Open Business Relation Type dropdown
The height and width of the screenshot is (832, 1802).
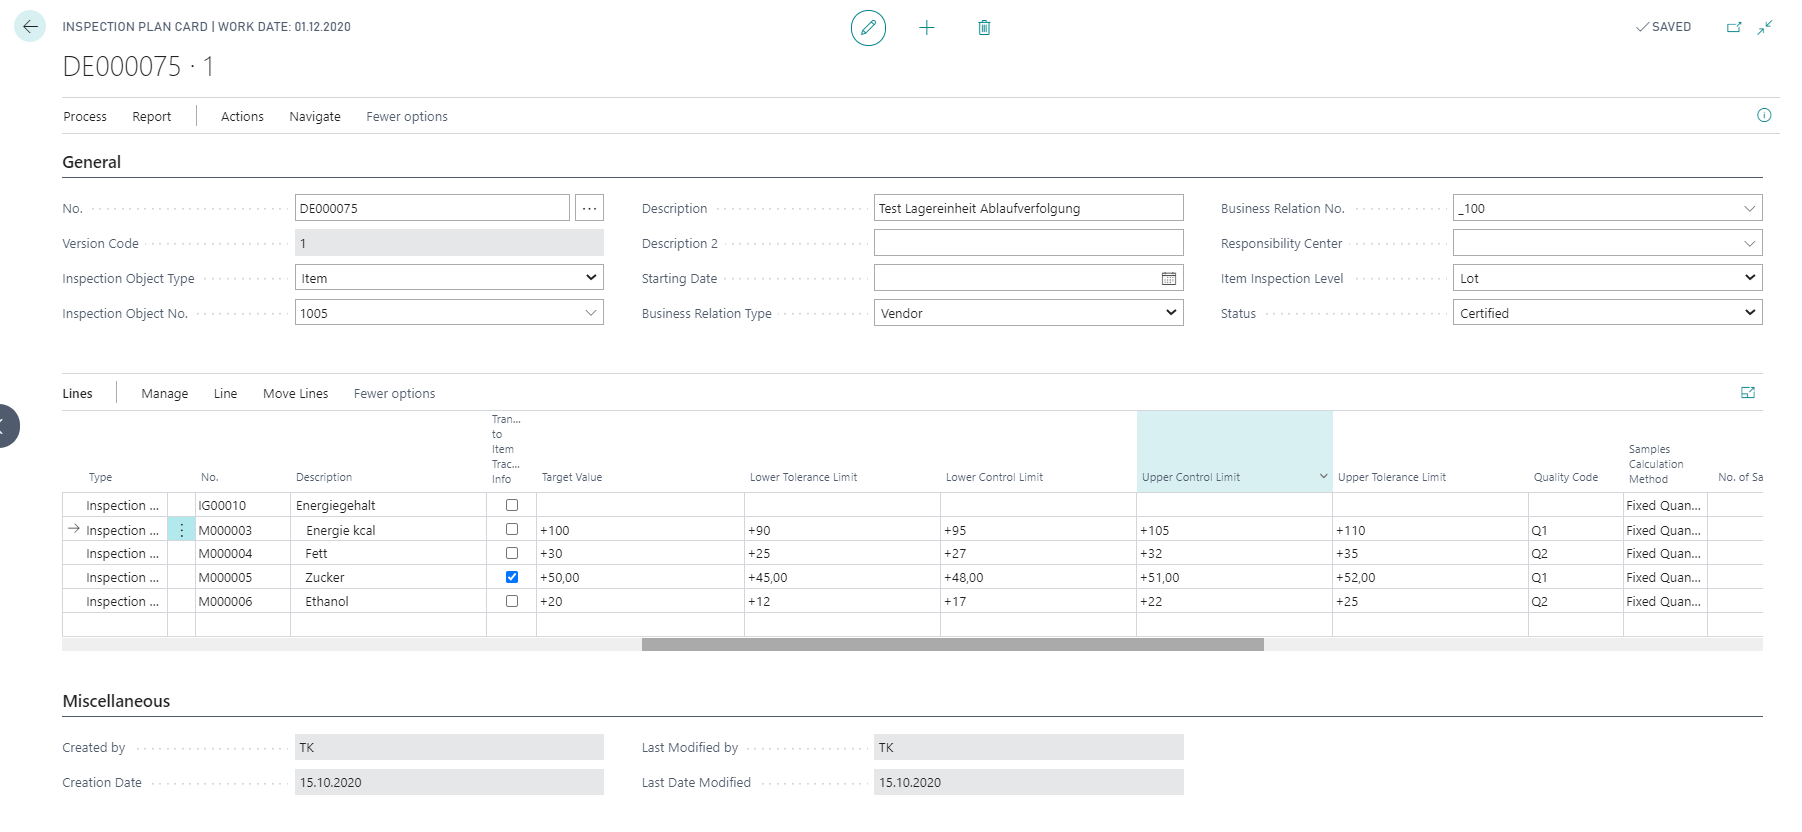point(1028,313)
